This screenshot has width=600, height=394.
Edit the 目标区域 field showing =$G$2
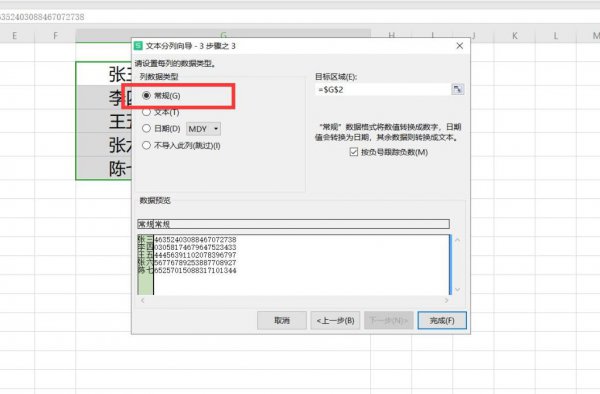(383, 90)
